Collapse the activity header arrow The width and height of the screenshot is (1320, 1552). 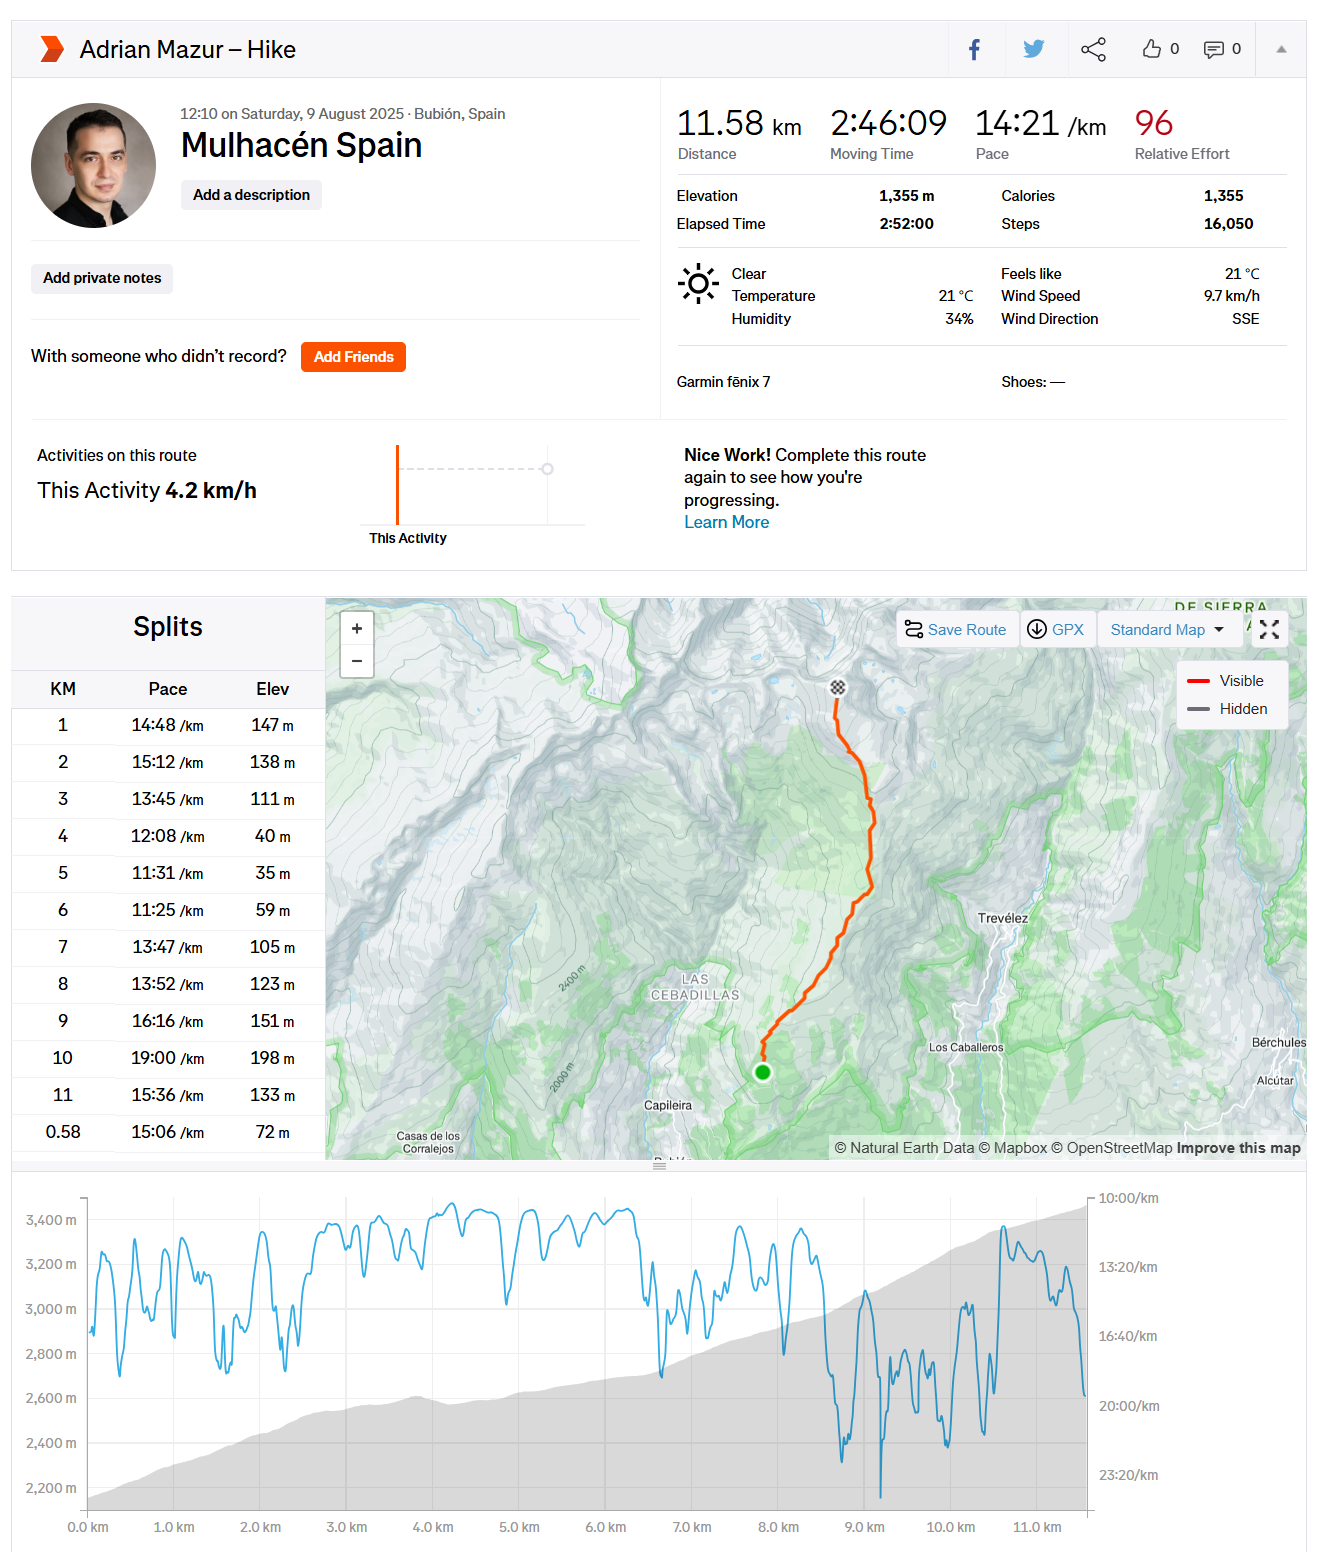1281,49
